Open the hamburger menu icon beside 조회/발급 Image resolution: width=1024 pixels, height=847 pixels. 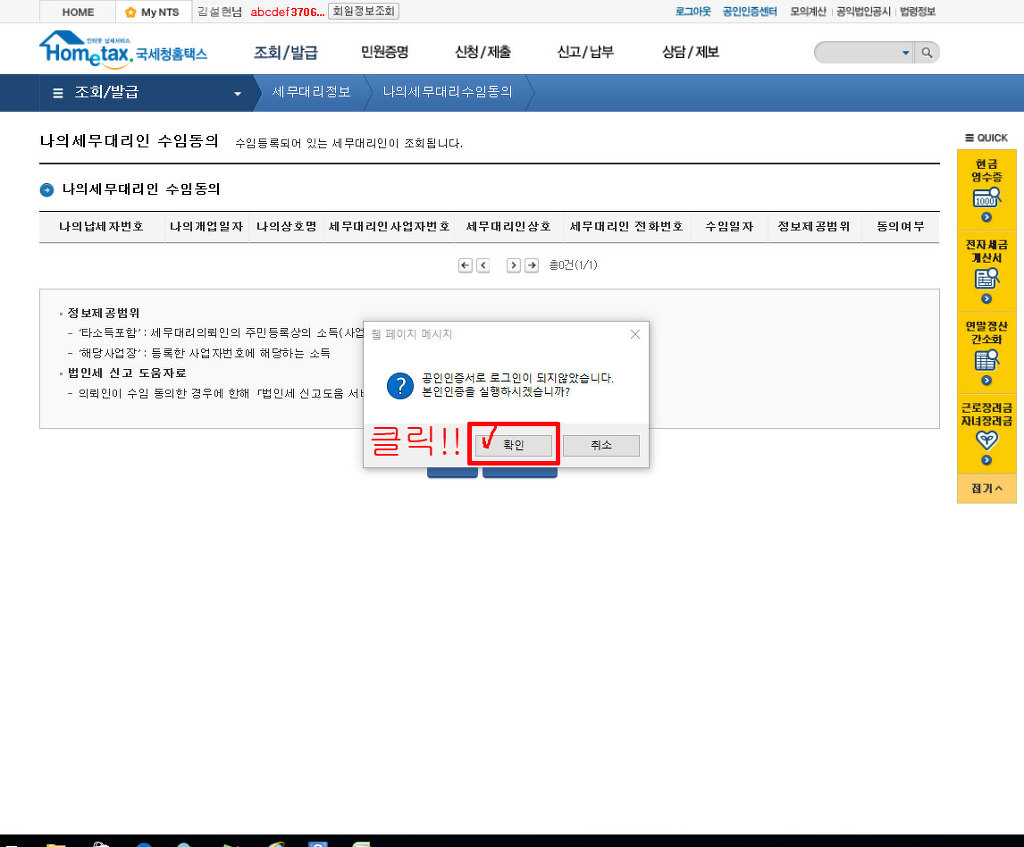pyautogui.click(x=58, y=93)
